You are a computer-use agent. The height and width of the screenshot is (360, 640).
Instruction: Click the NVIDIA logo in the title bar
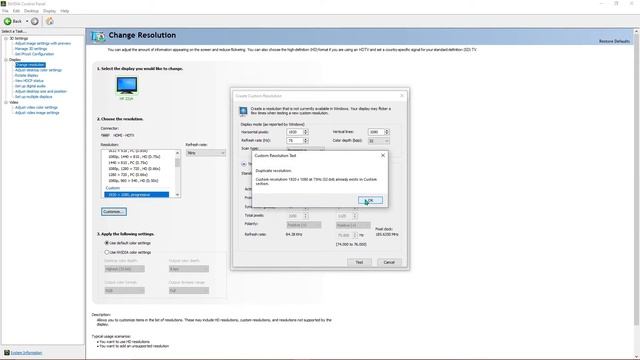(x=3, y=4)
